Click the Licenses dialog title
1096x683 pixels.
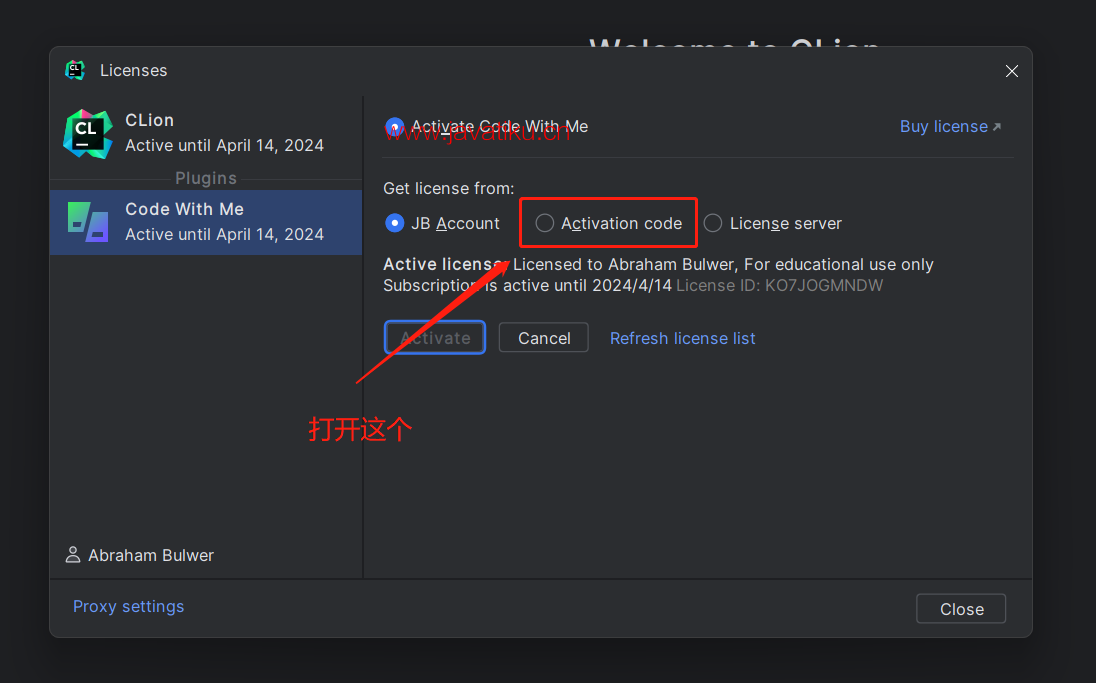pyautogui.click(x=134, y=71)
